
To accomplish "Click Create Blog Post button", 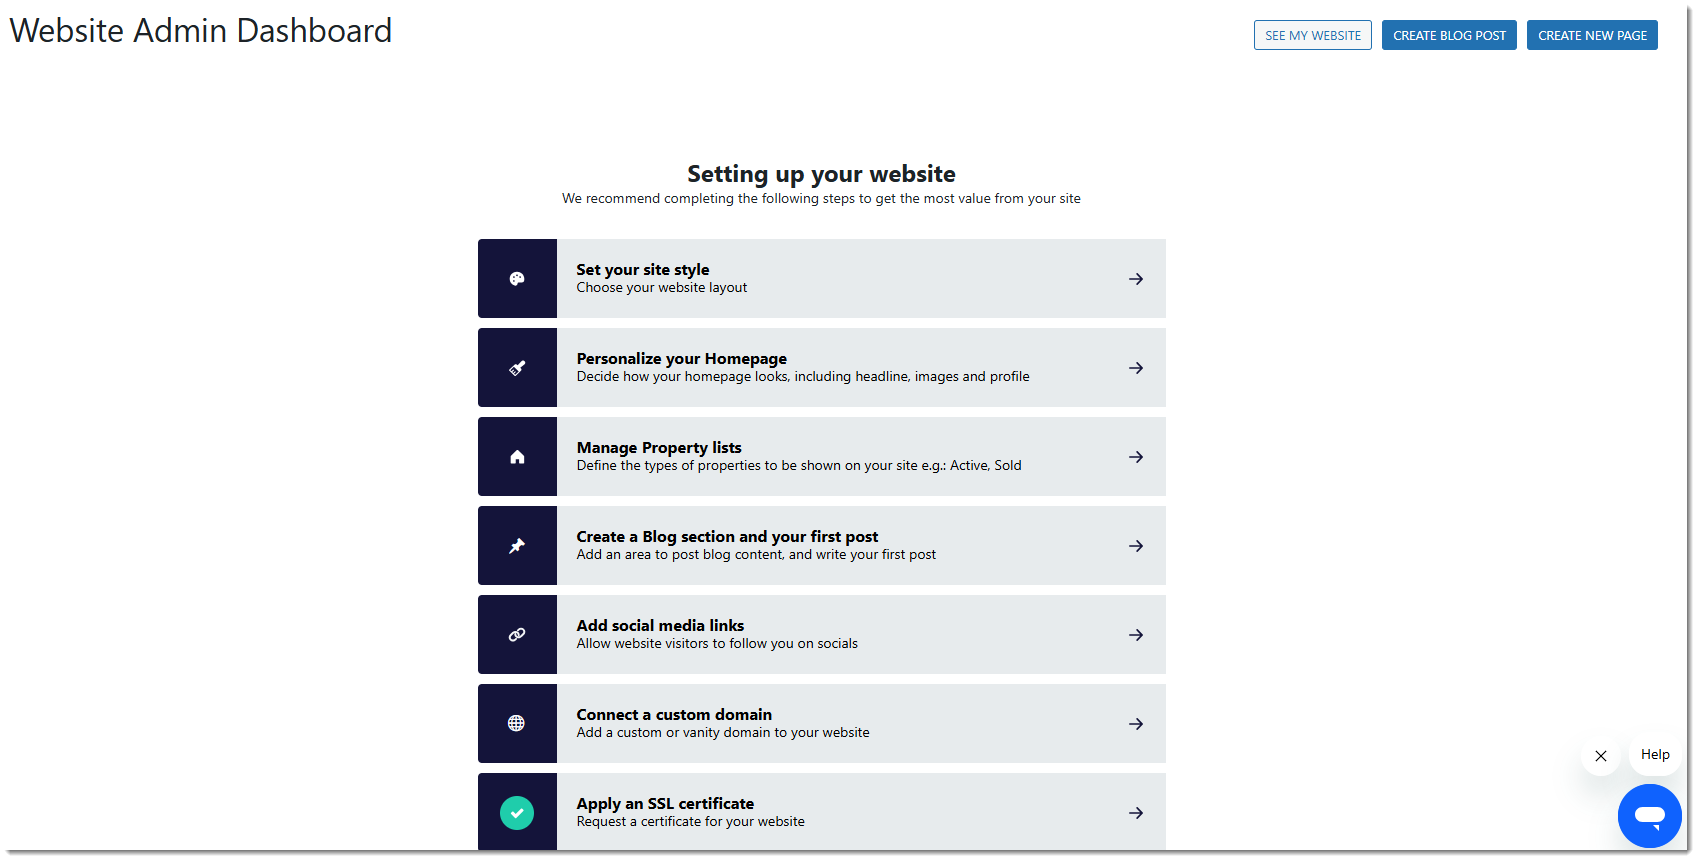I will pyautogui.click(x=1449, y=35).
